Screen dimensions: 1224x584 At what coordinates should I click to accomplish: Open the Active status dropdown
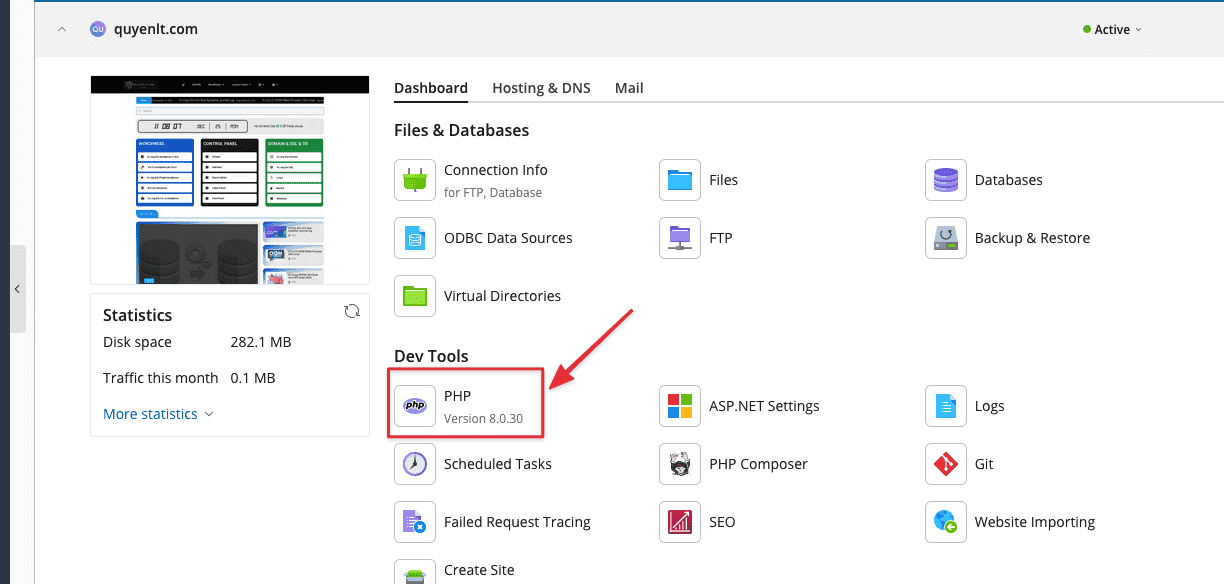1112,30
